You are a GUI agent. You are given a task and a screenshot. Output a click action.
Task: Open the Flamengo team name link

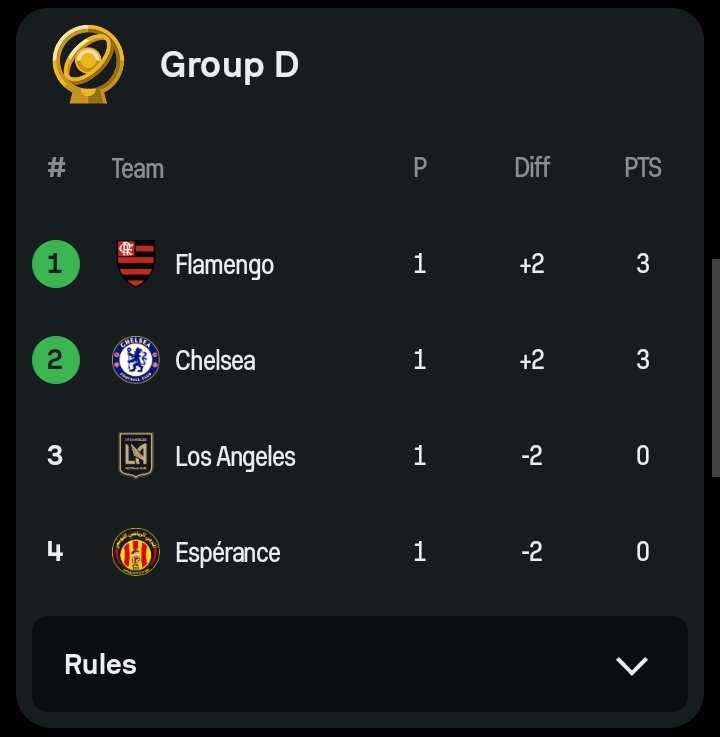tap(225, 265)
